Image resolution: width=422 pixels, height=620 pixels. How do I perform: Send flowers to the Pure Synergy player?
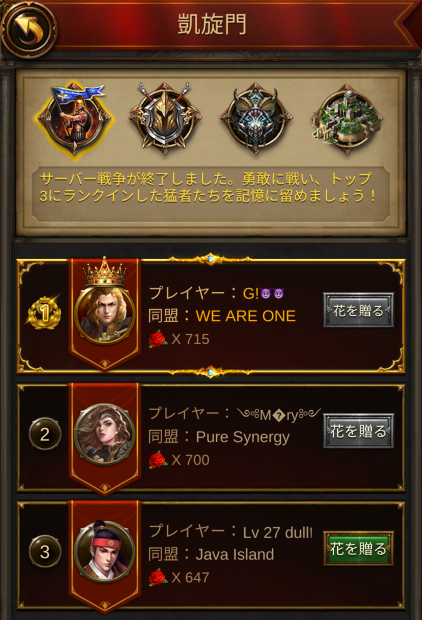tap(358, 431)
